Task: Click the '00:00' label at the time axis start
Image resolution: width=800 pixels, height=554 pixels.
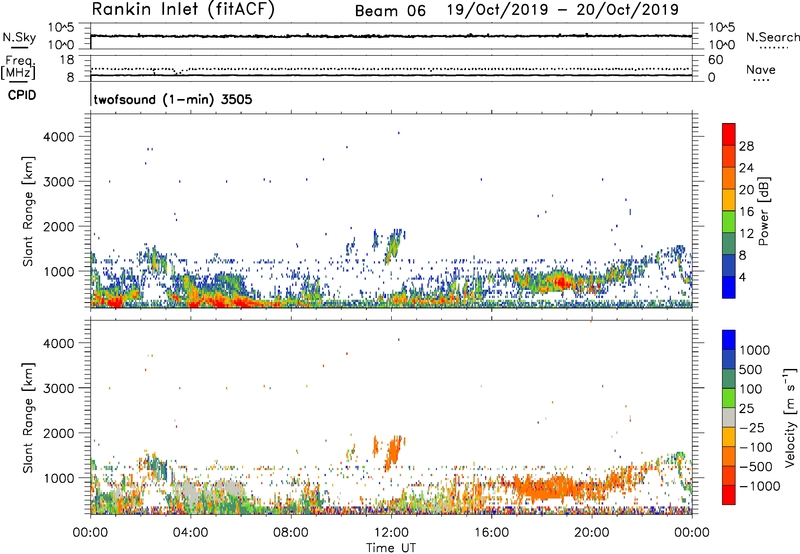Action: (x=90, y=533)
